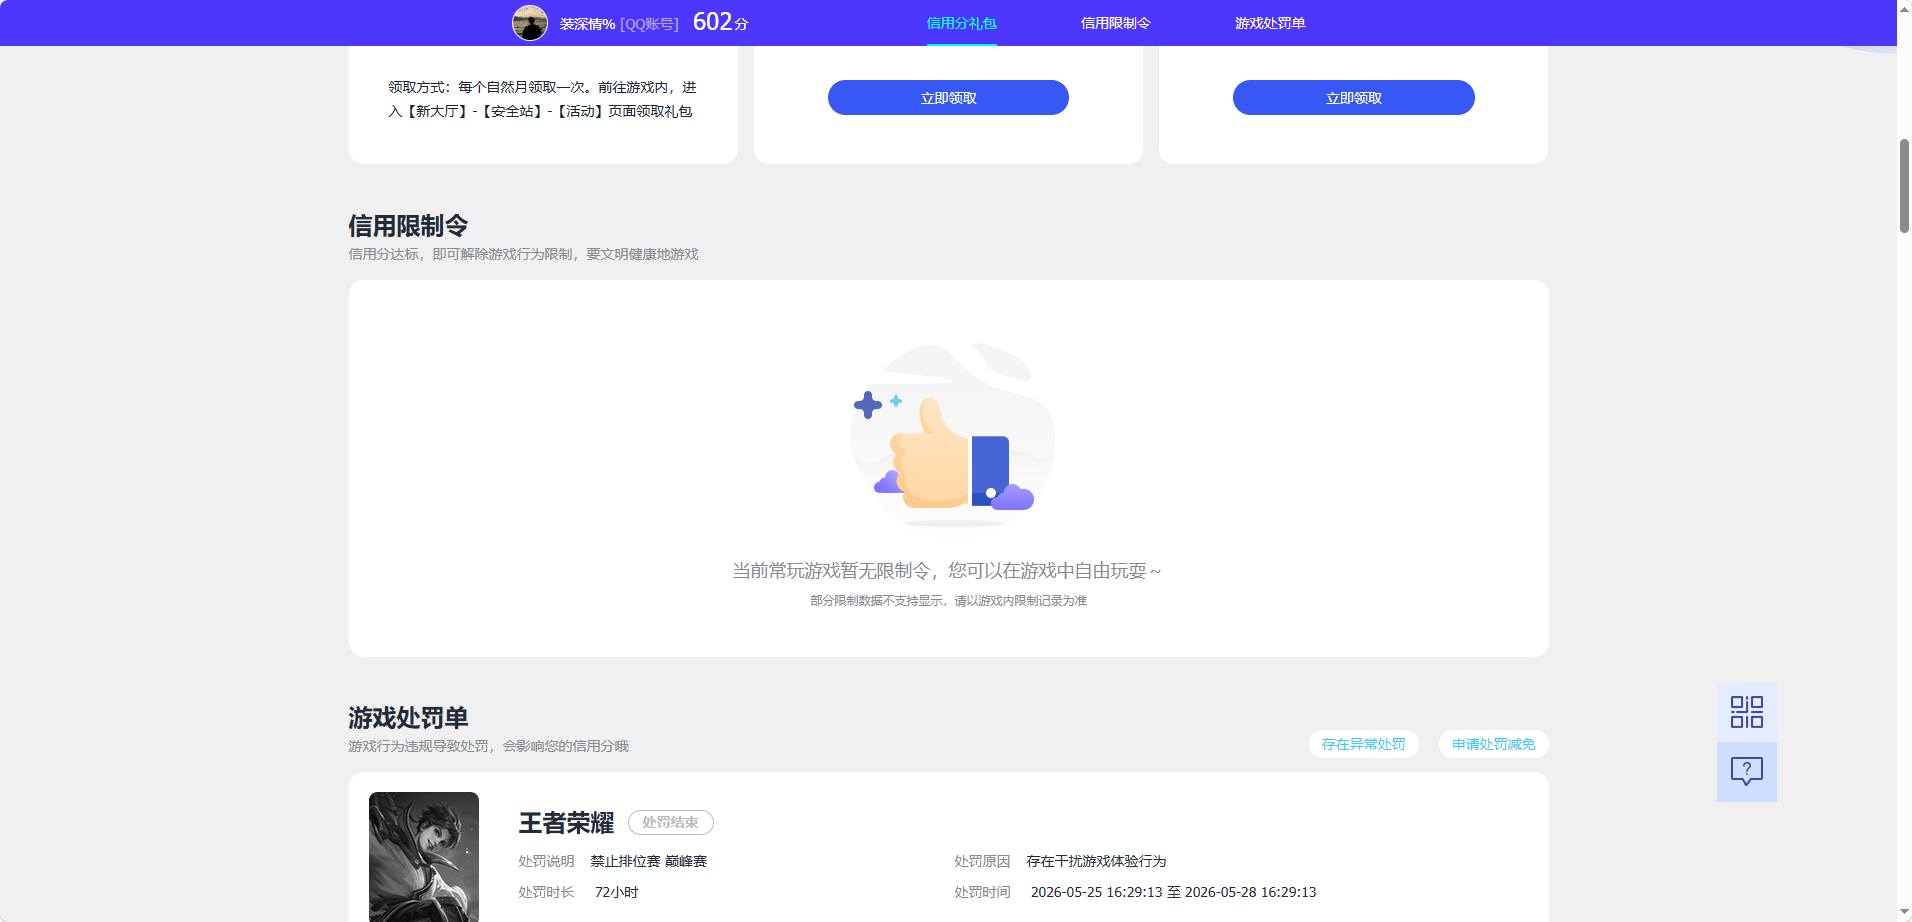Click the 王者荣耀 game title

(x=566, y=822)
